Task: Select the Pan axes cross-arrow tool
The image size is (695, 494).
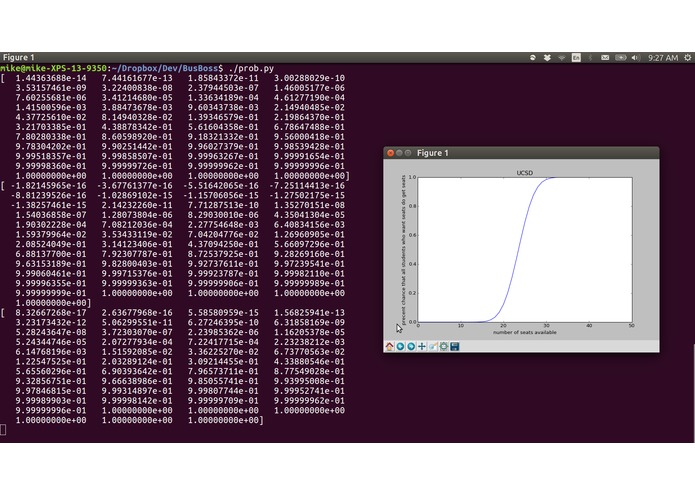Action: 422,346
